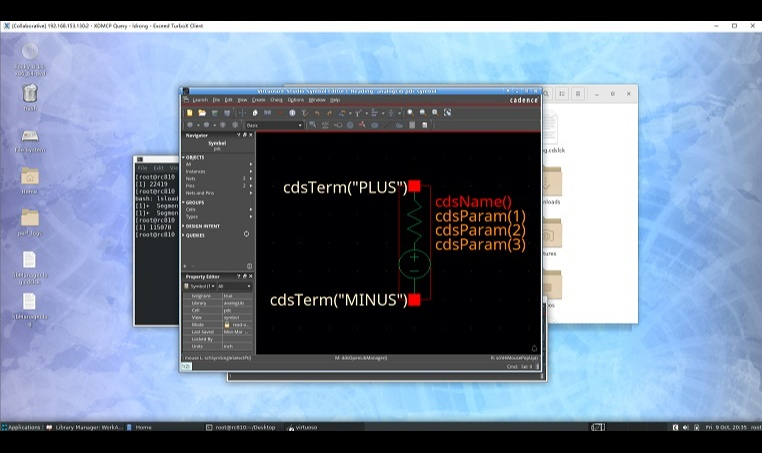The height and width of the screenshot is (453, 762).
Task: Click the Open folder toolbar icon
Action: click(202, 113)
